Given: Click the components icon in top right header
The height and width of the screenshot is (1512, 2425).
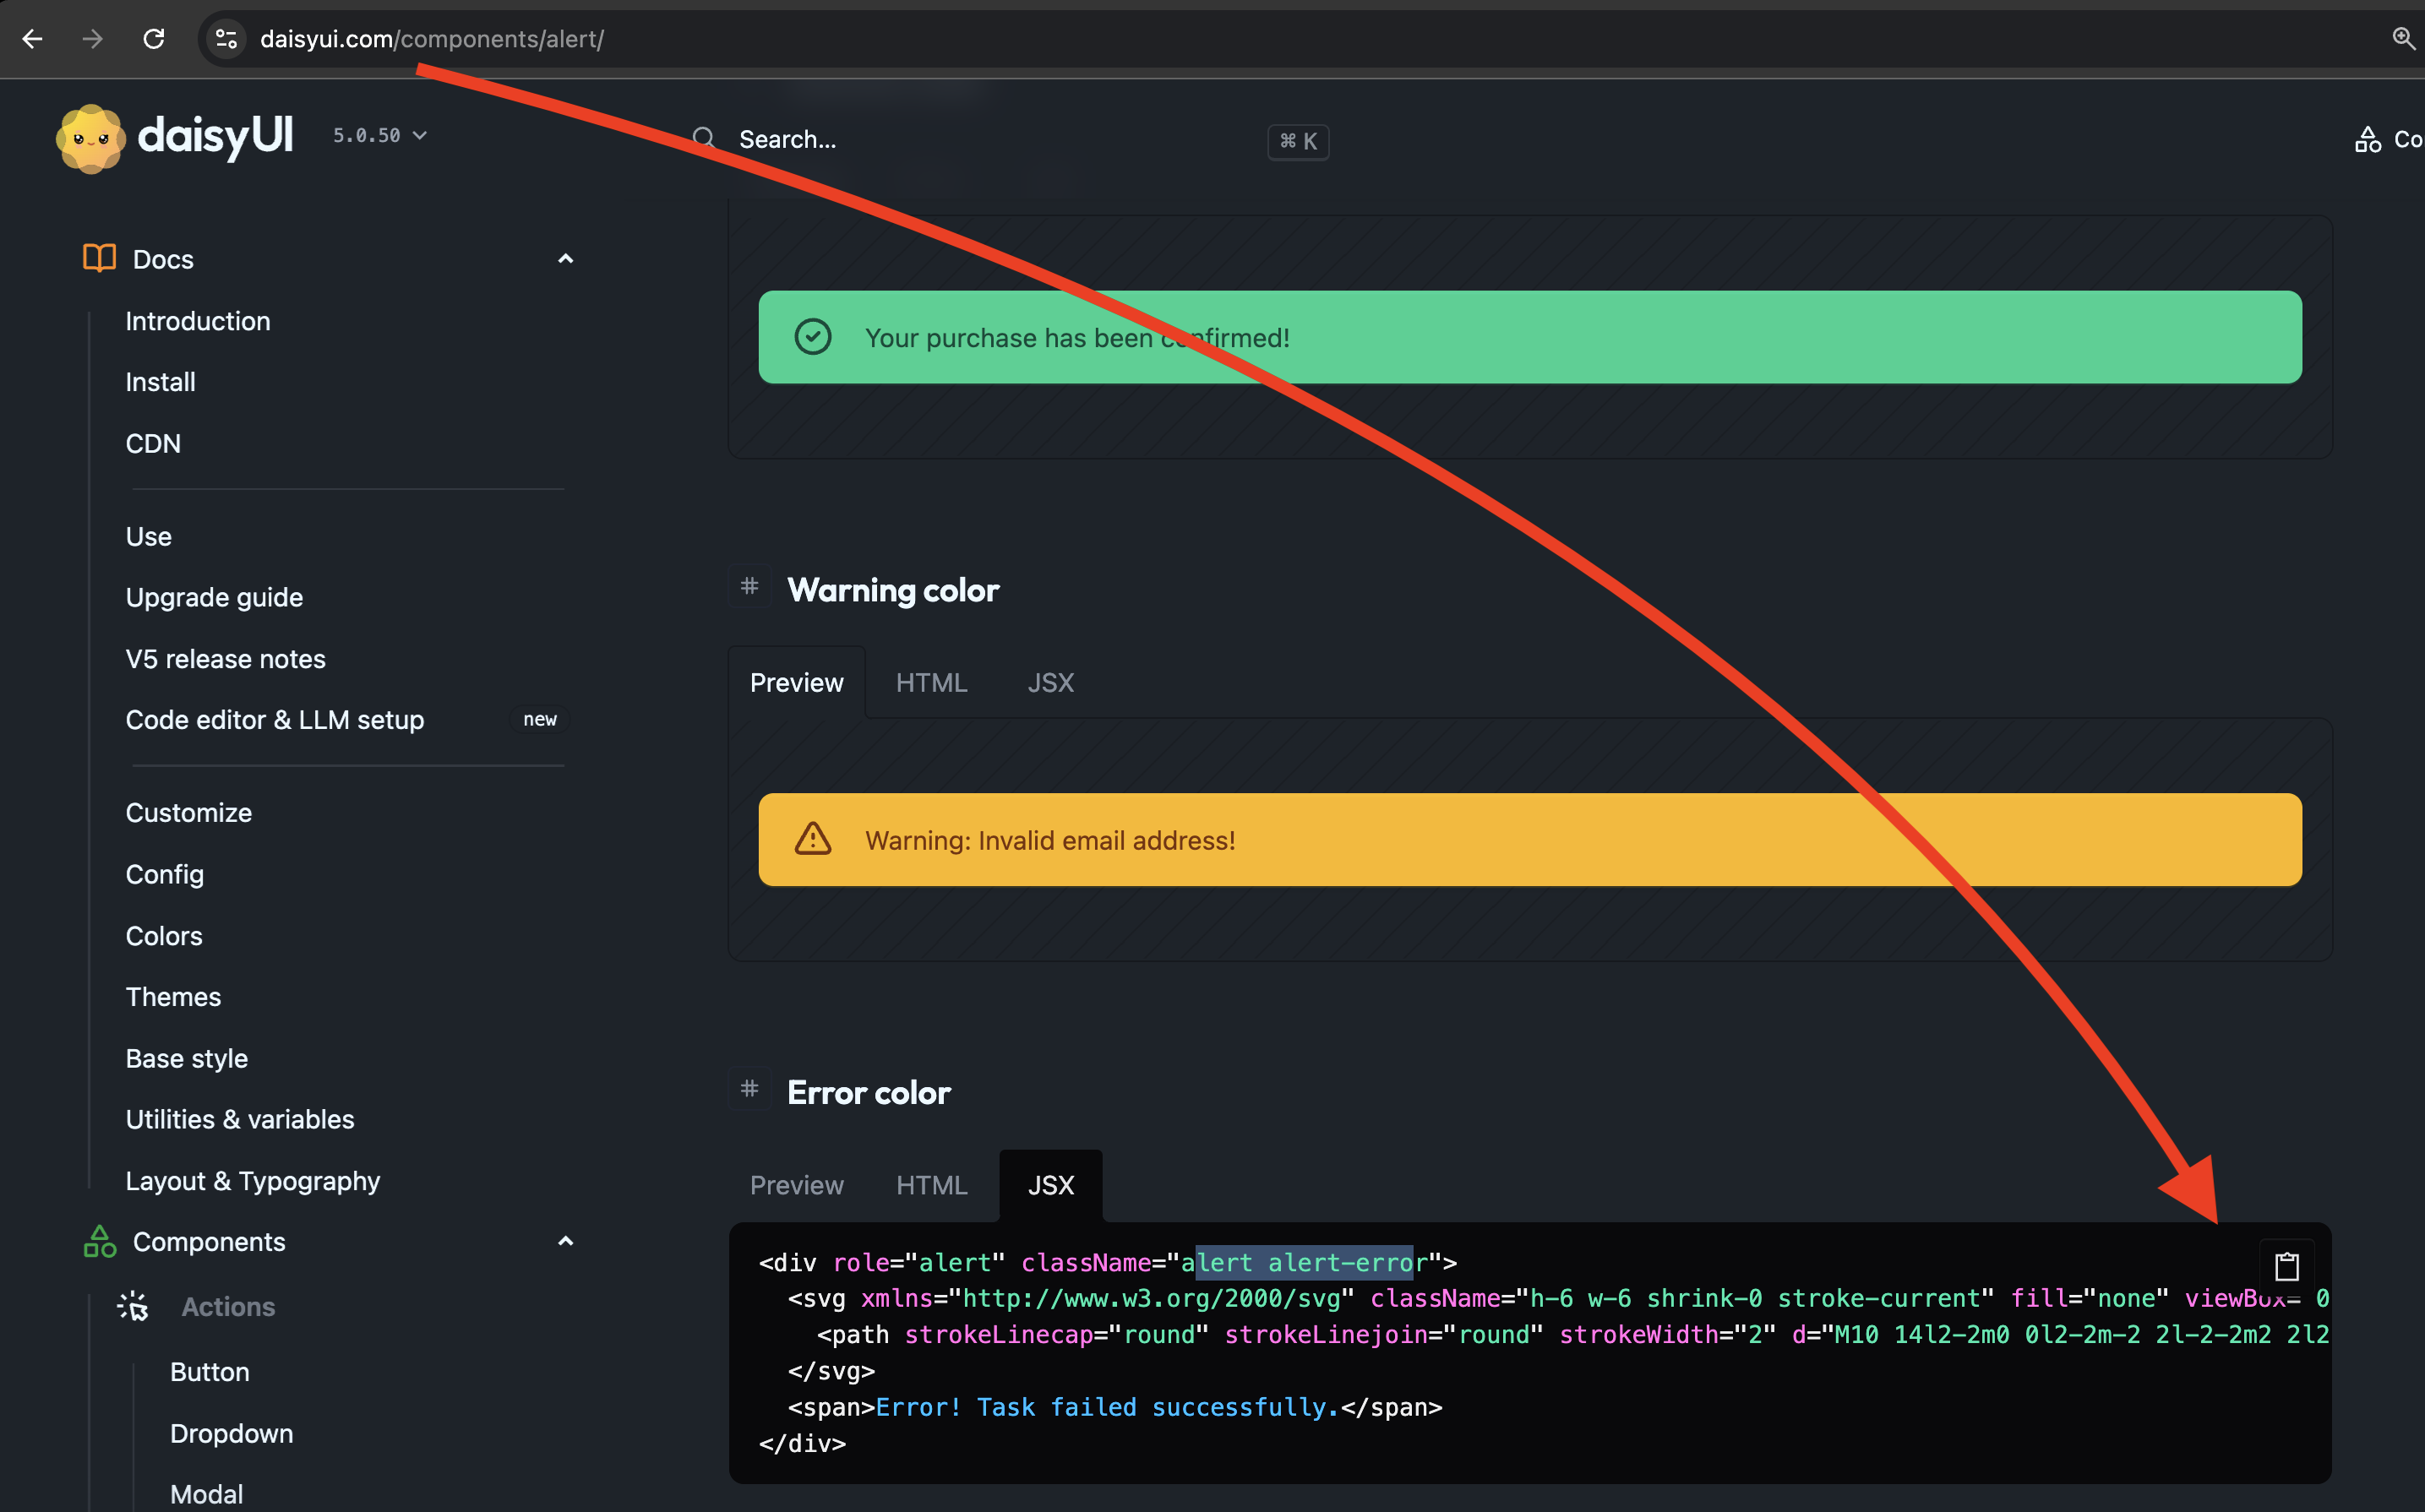Looking at the screenshot, I should (x=2367, y=139).
